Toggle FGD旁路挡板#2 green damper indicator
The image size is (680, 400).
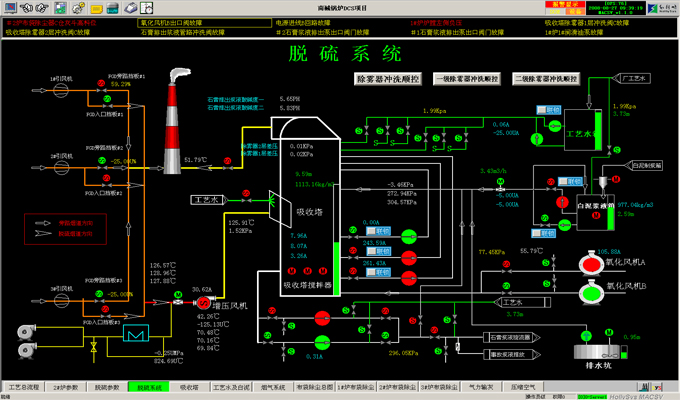tap(101, 161)
